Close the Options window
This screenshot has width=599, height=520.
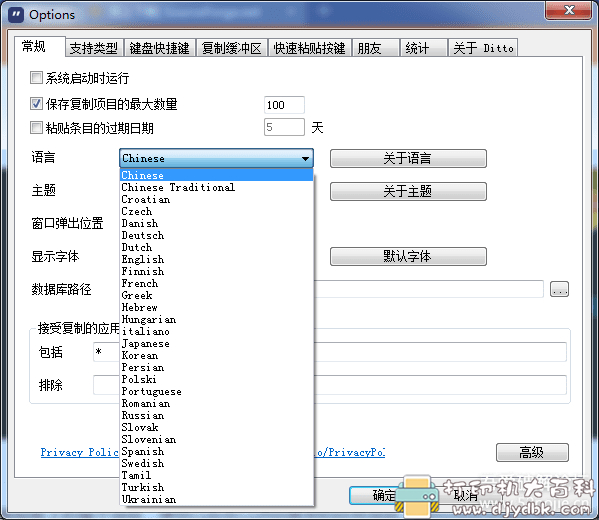pos(568,10)
